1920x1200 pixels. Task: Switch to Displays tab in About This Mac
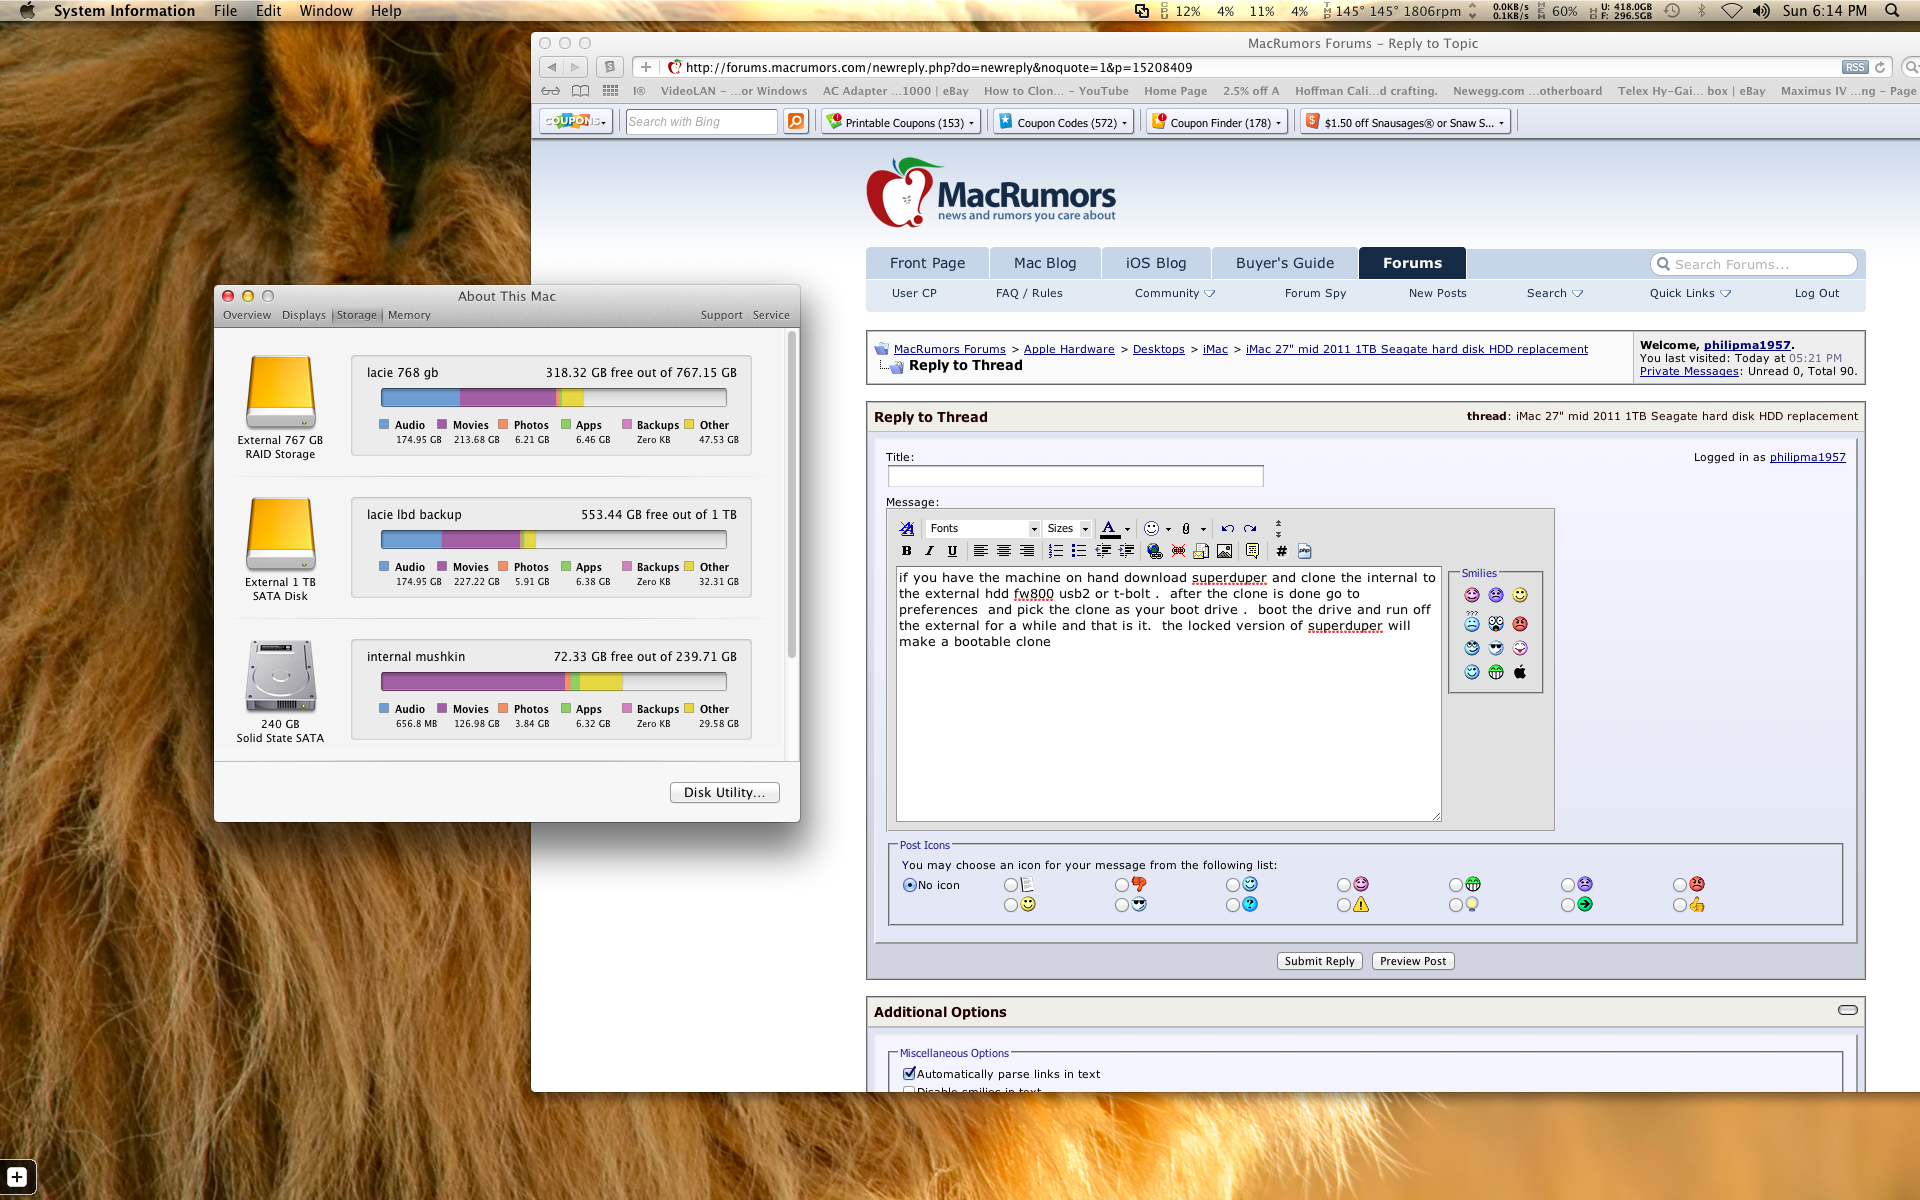pos(304,315)
